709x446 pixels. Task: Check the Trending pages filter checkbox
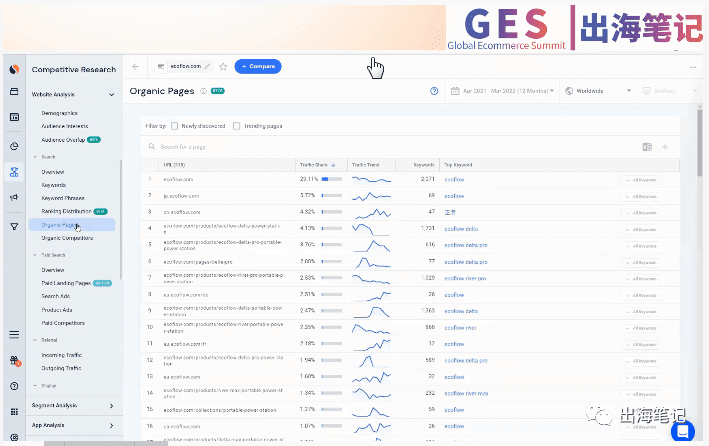point(236,126)
